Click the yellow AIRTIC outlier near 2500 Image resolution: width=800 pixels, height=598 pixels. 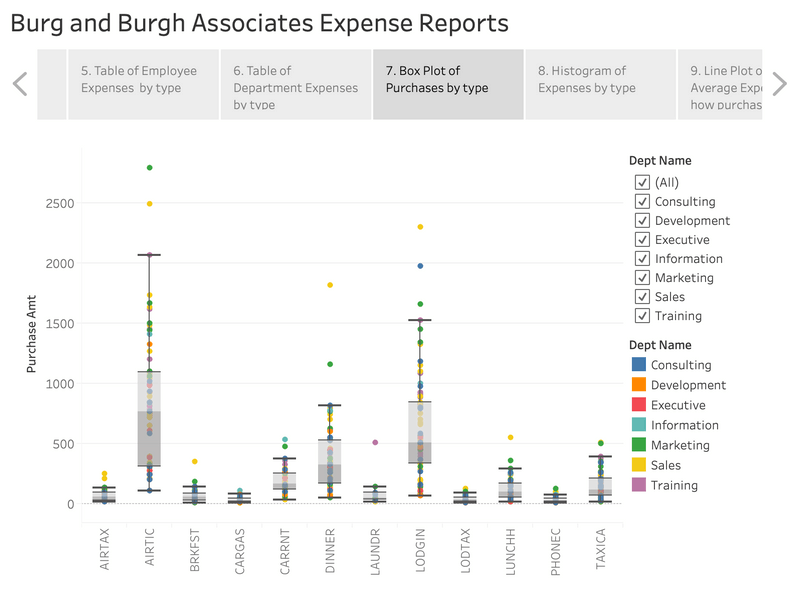[149, 204]
